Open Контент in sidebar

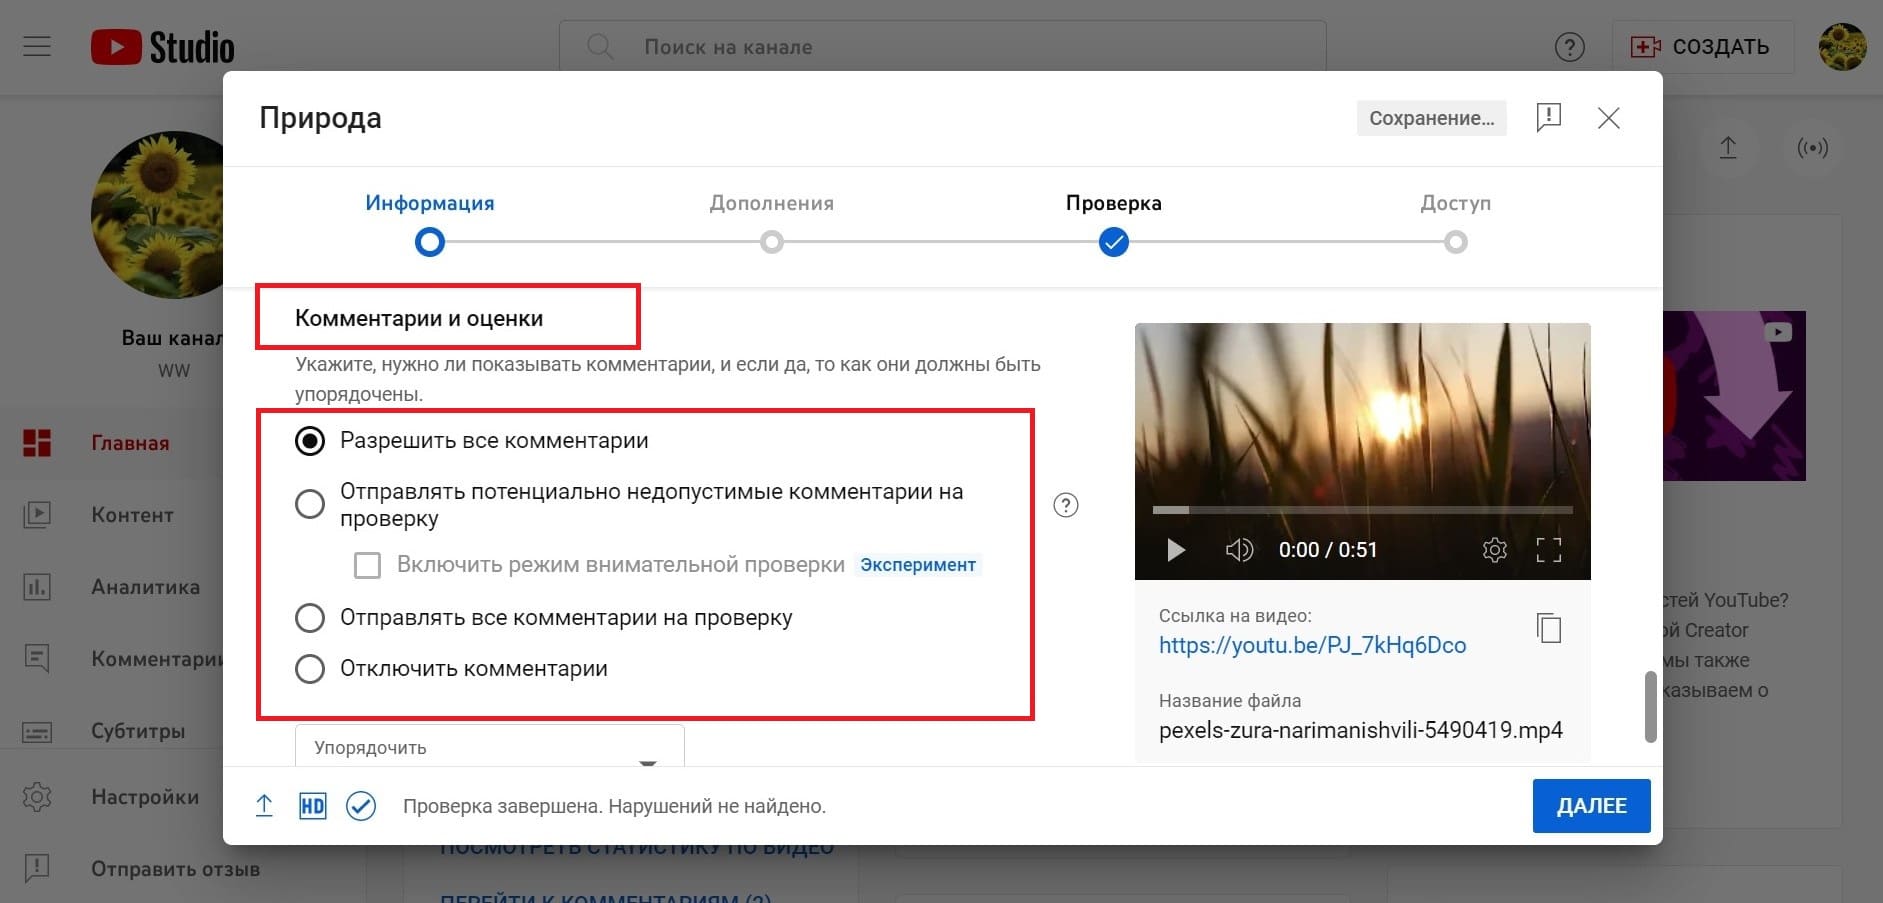[x=132, y=515]
